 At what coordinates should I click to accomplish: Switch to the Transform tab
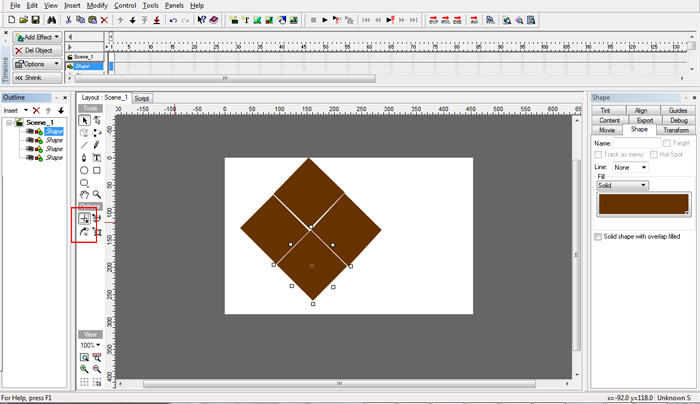click(x=675, y=130)
